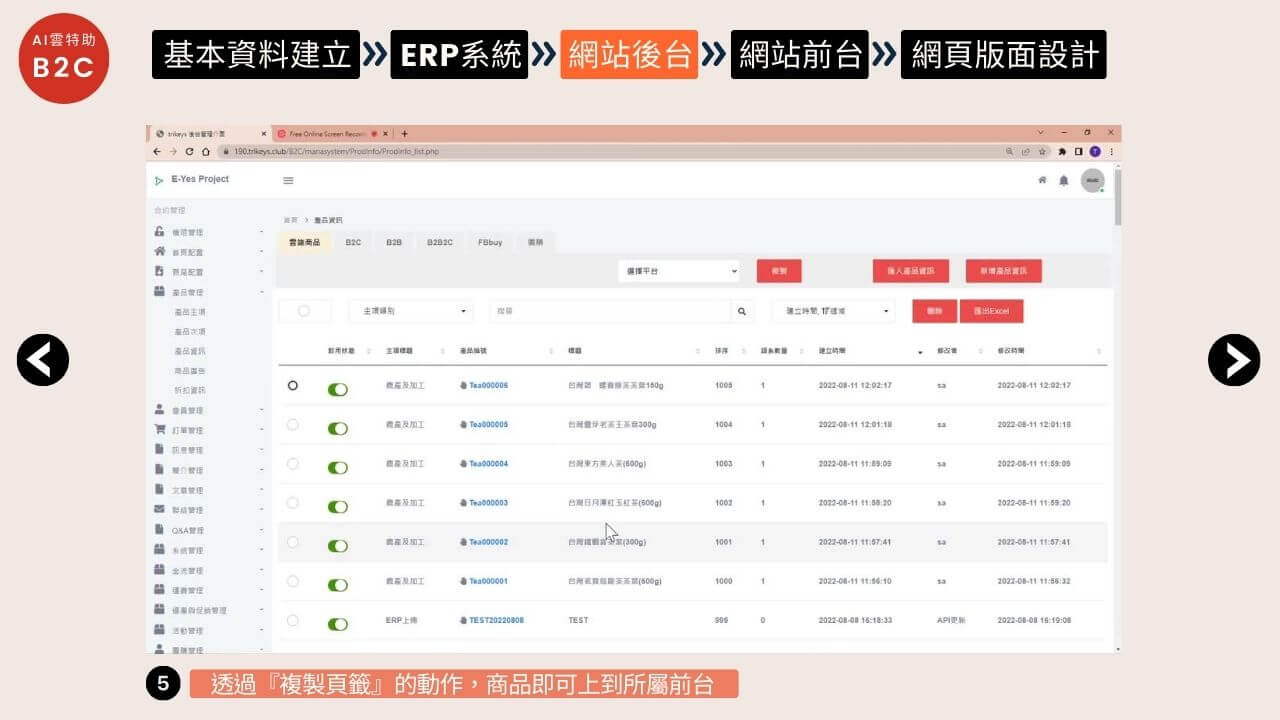
Task: Open the 選擇平台 platform dropdown
Action: coord(679,271)
